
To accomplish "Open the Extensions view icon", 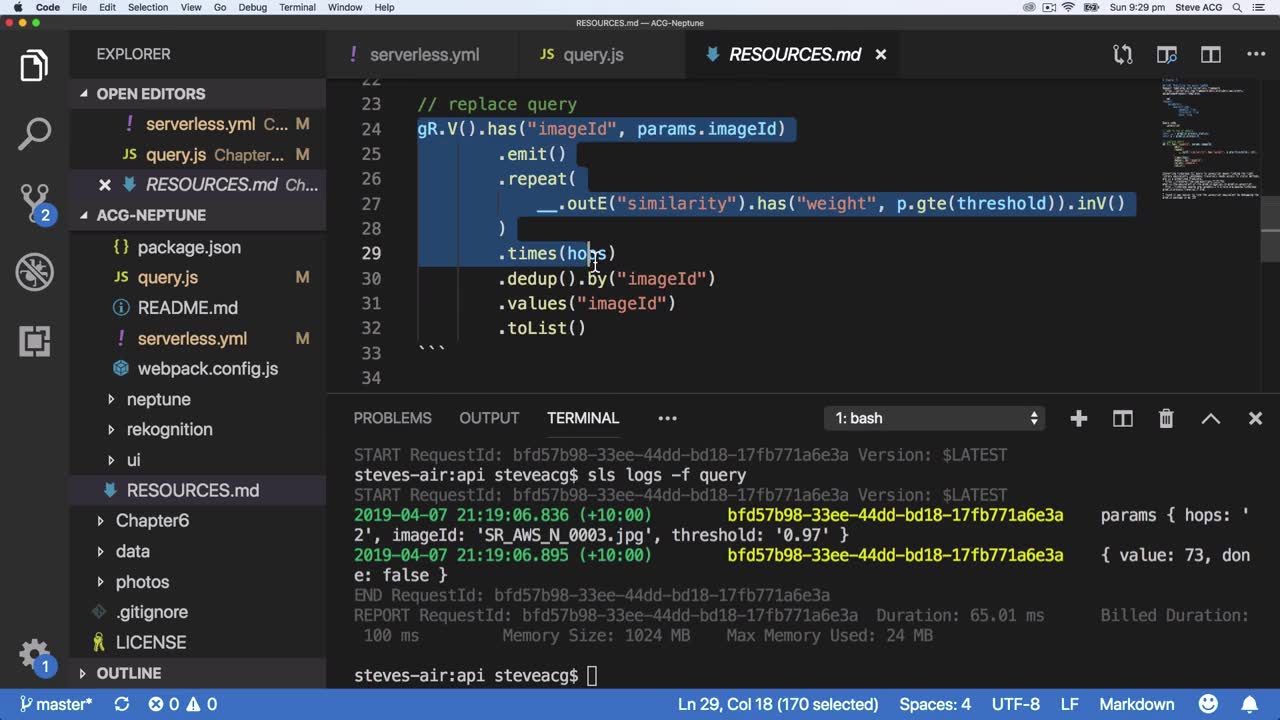I will (34, 341).
